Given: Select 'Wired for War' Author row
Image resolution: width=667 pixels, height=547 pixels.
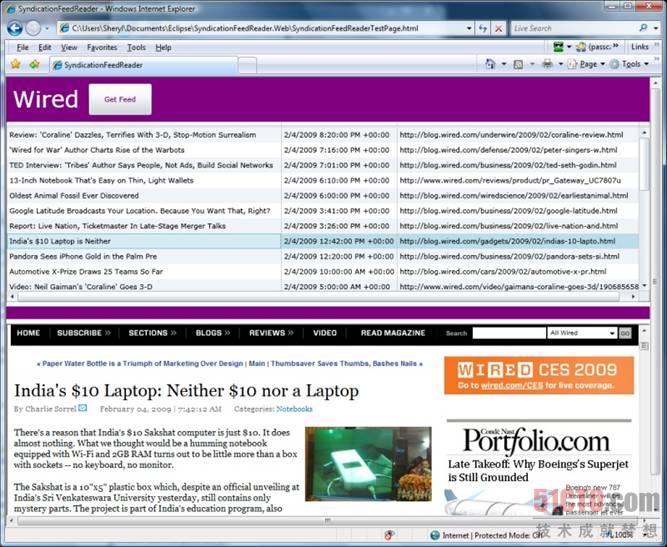Looking at the screenshot, I should 322,150.
